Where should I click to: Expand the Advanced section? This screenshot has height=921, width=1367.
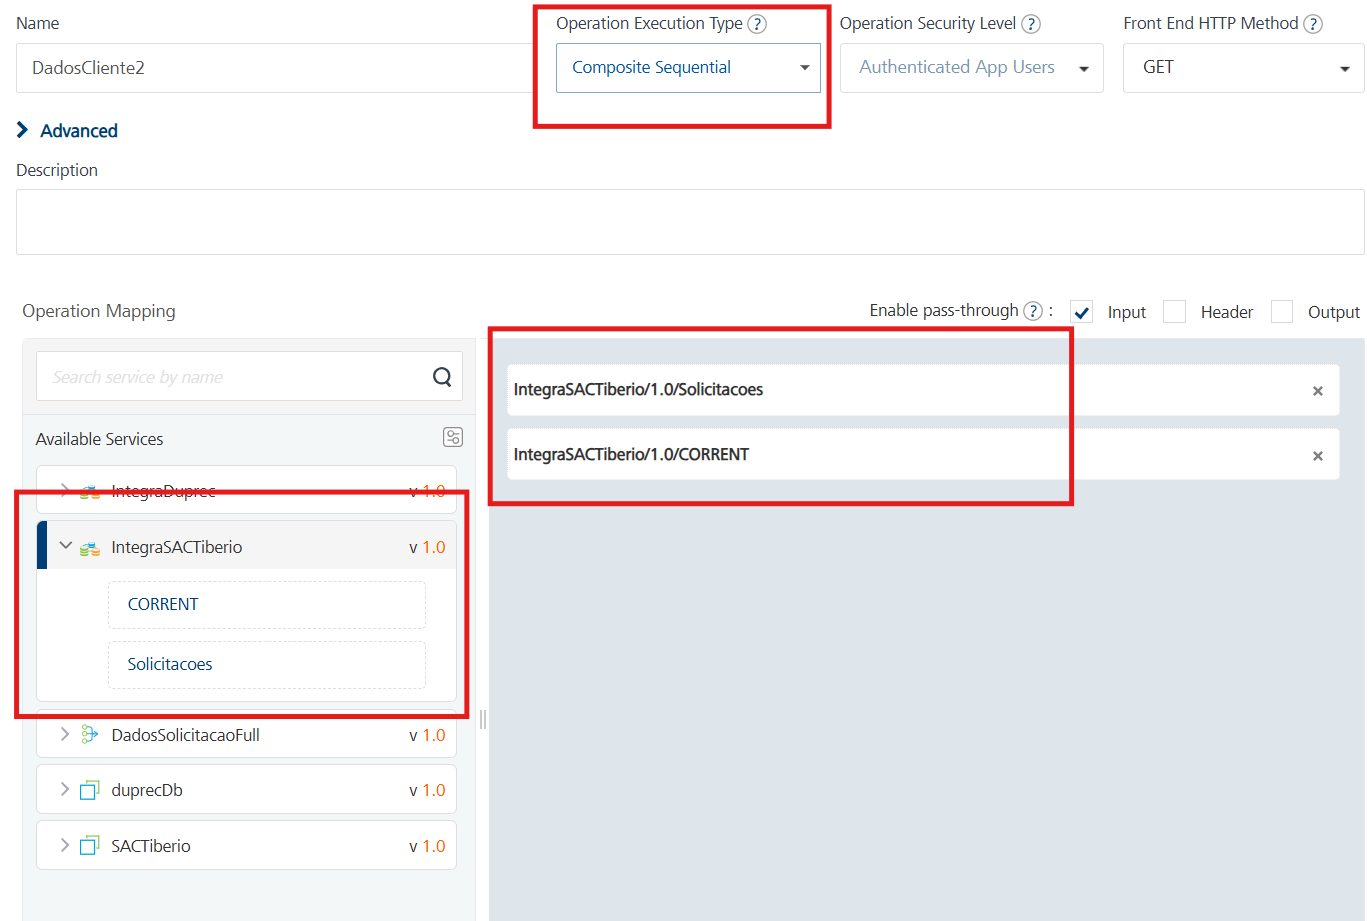pos(68,131)
